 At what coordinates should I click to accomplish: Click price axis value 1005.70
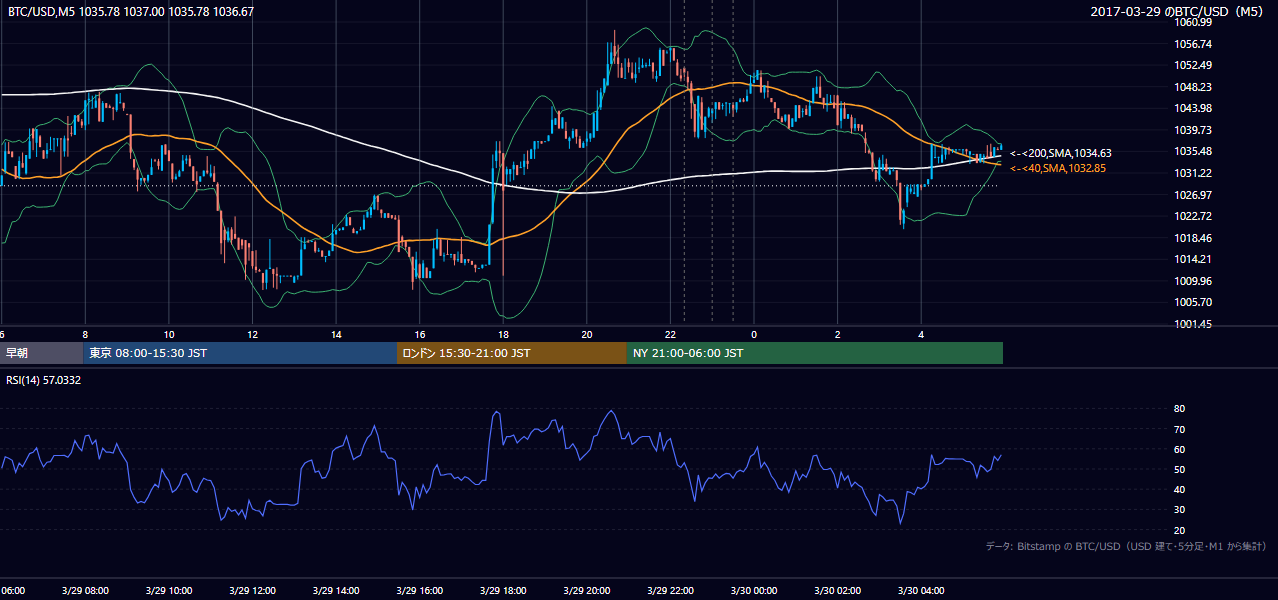(x=1194, y=302)
